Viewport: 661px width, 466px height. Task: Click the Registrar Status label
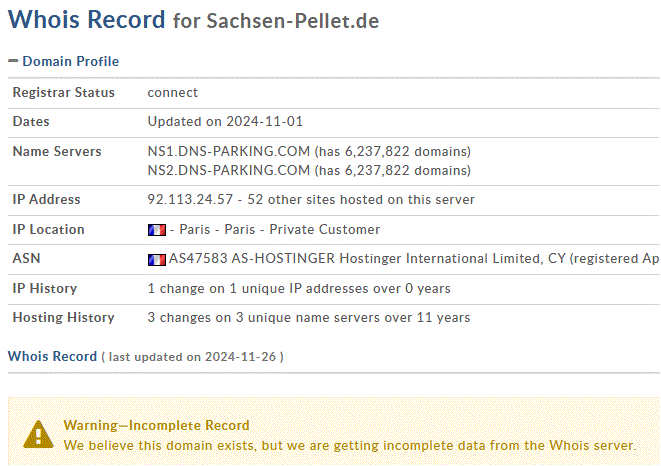64,92
